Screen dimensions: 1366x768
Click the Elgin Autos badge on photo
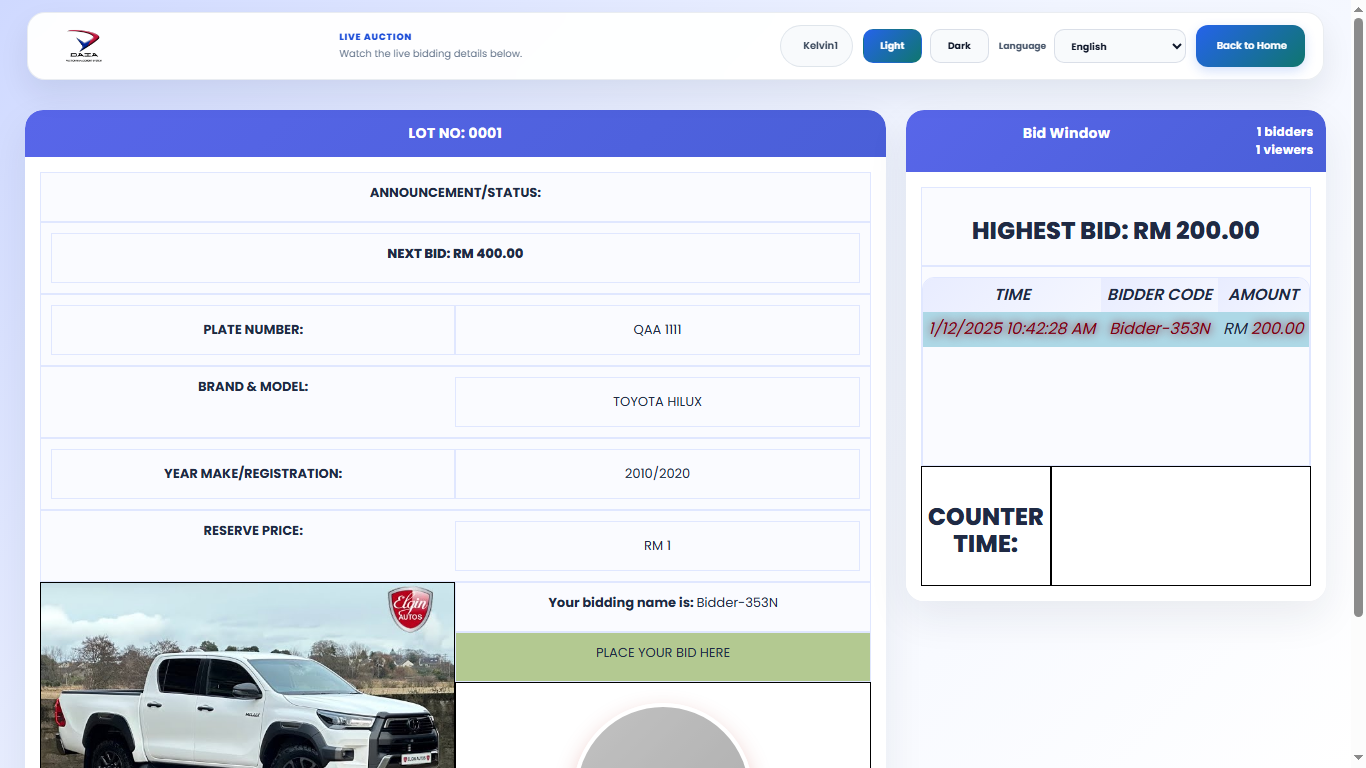(410, 609)
